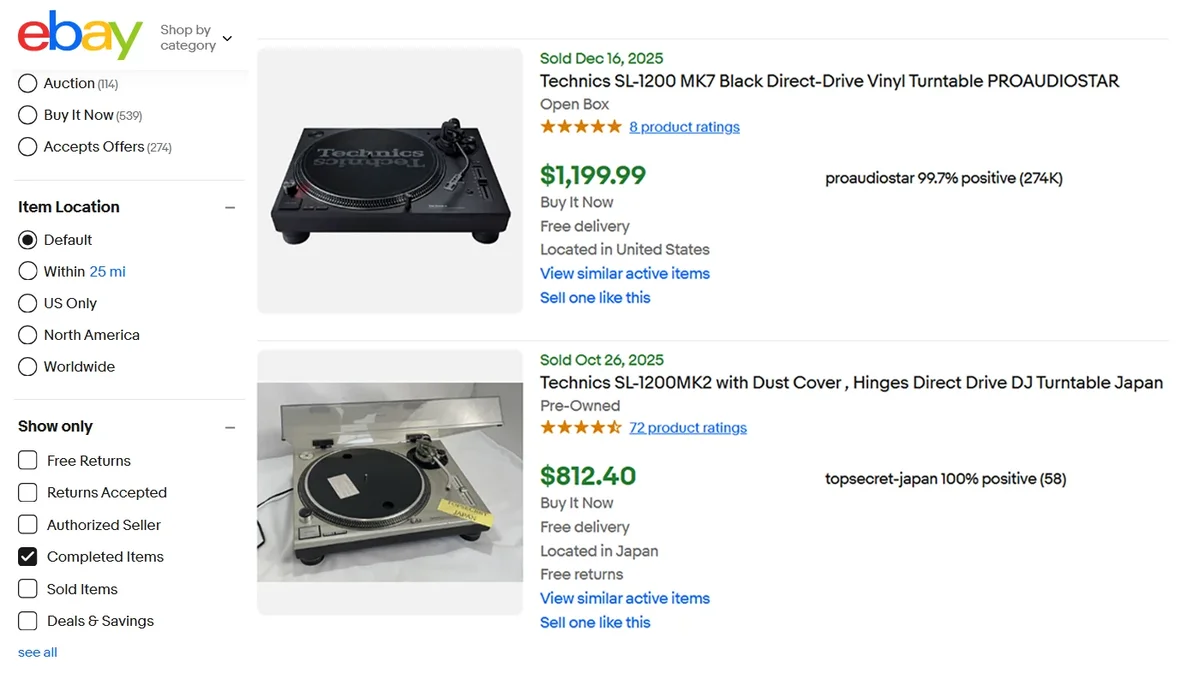1200x673 pixels.
Task: Tick the Authorized Seller checkbox
Action: (x=28, y=525)
